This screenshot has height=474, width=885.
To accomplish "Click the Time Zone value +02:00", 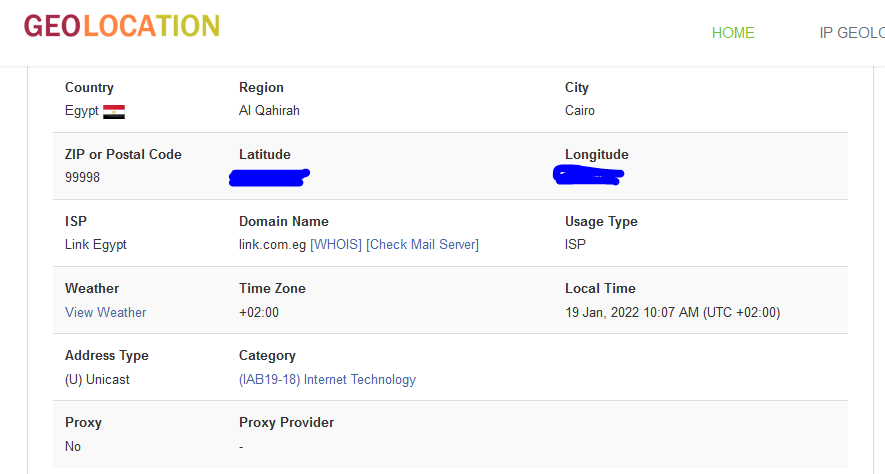I will 259,312.
